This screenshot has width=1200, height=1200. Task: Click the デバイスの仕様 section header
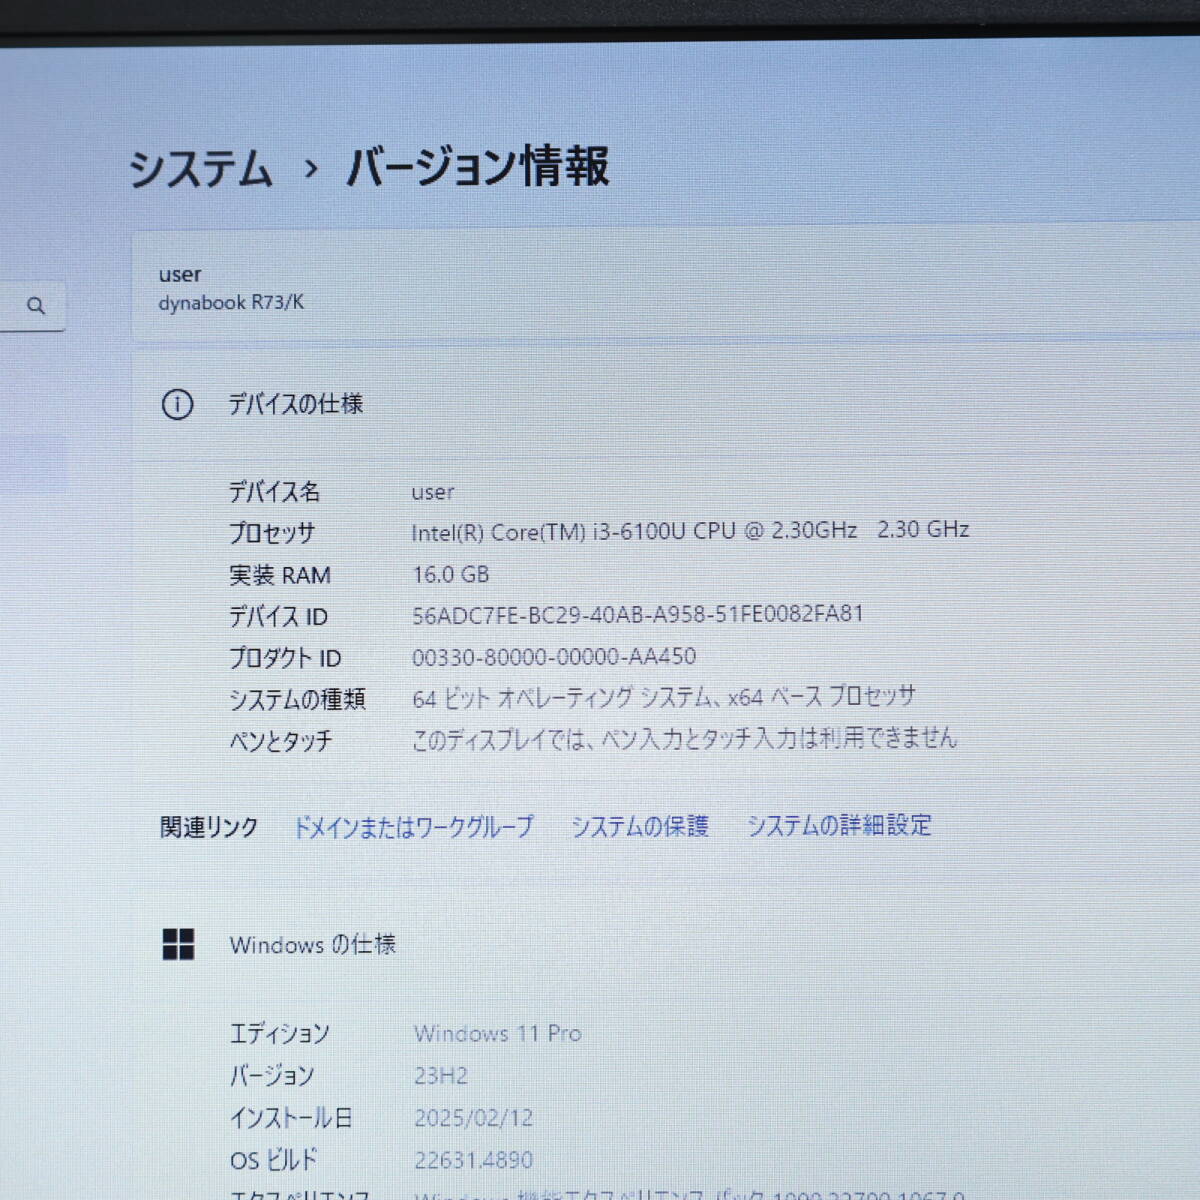(295, 404)
